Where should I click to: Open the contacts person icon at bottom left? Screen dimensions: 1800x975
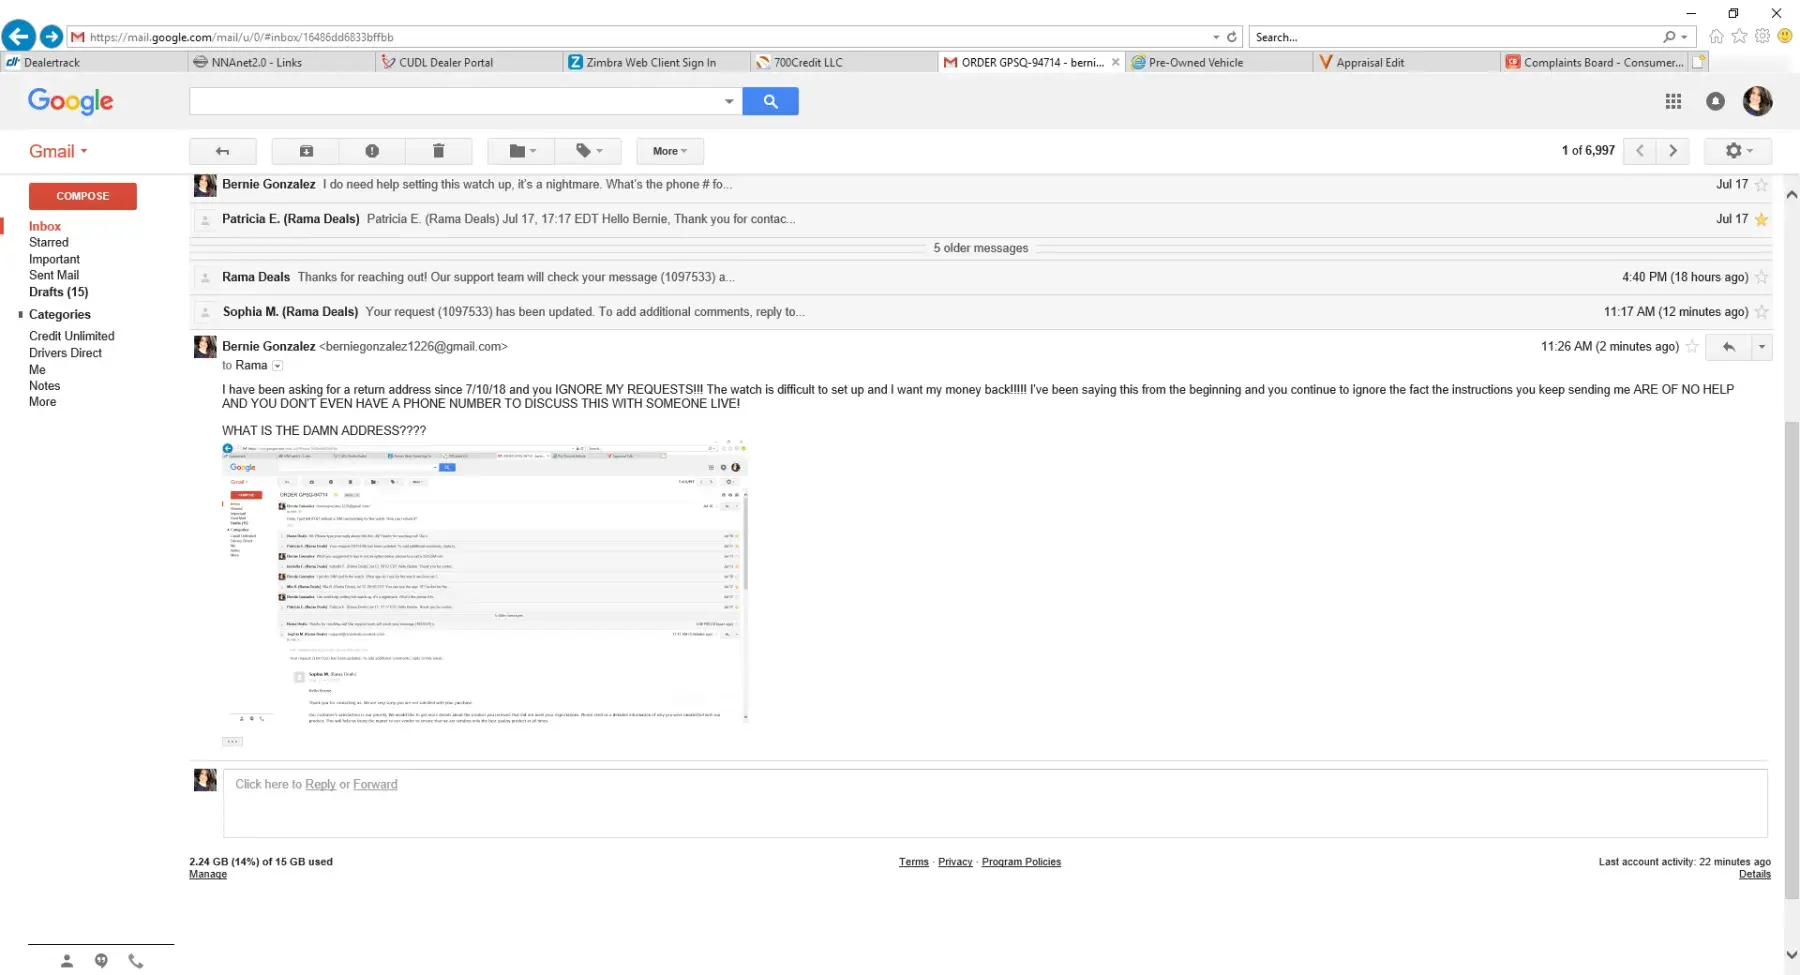67,961
